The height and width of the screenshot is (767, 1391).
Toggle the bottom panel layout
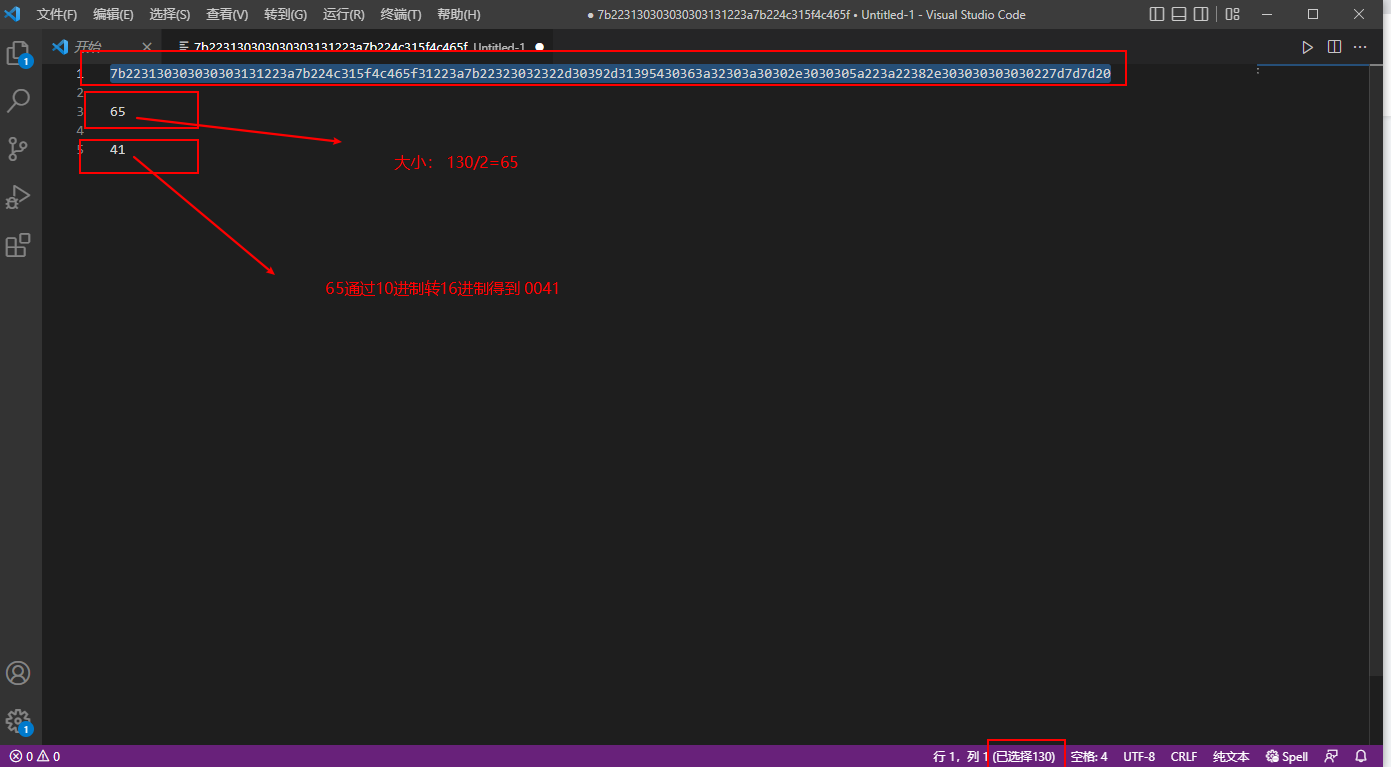click(1179, 15)
